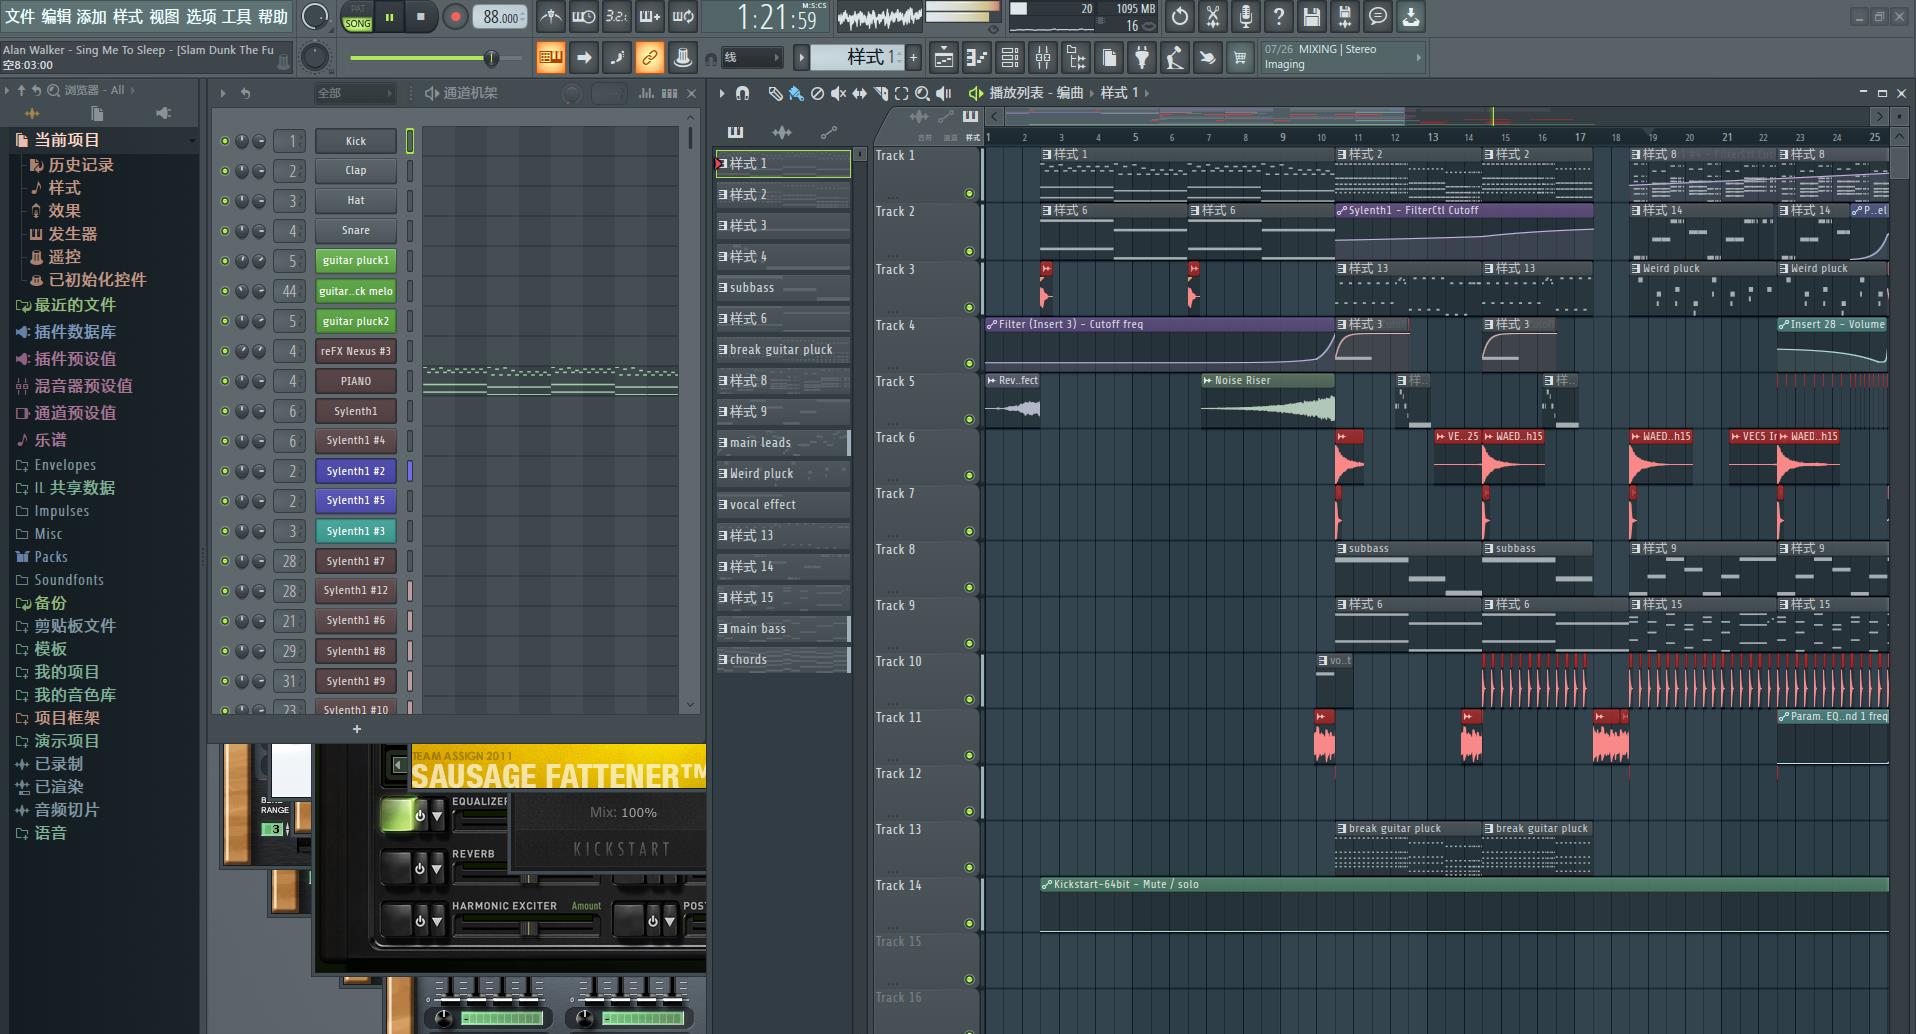Image resolution: width=1916 pixels, height=1034 pixels.
Task: Click the red record button
Action: tap(455, 17)
